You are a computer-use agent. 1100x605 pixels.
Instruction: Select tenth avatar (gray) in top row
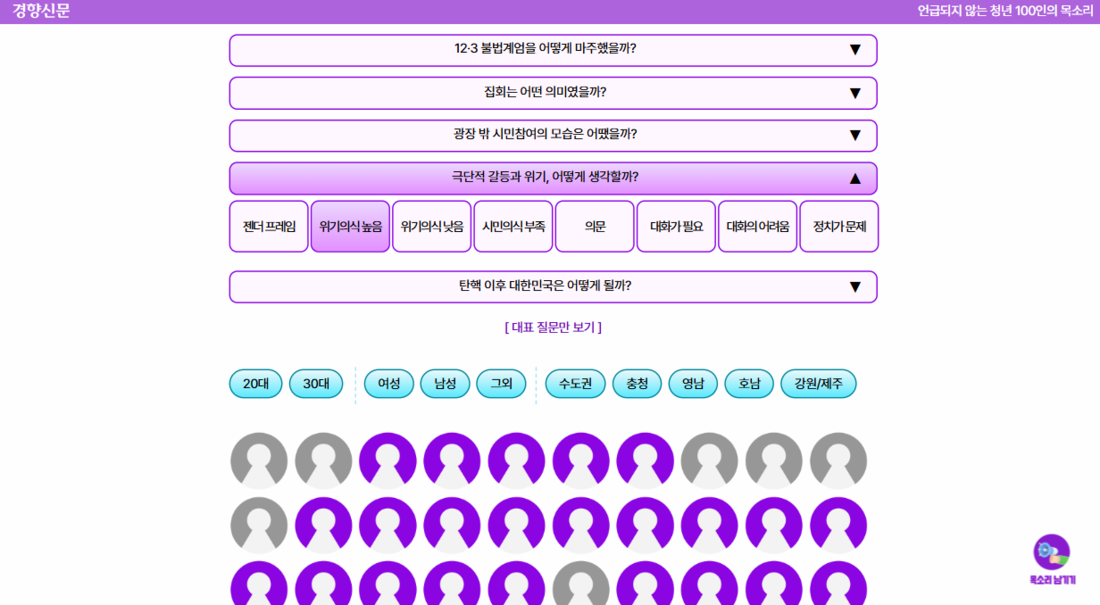point(838,460)
